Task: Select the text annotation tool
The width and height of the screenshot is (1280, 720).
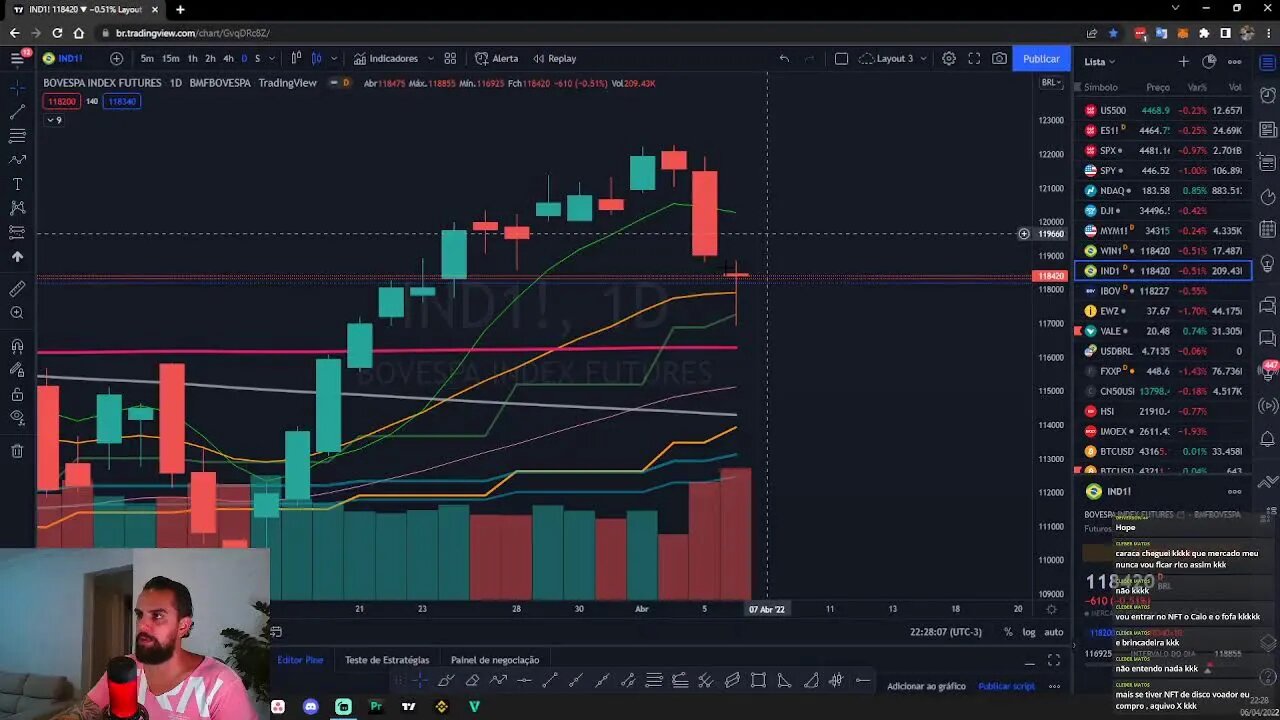Action: pos(17,184)
